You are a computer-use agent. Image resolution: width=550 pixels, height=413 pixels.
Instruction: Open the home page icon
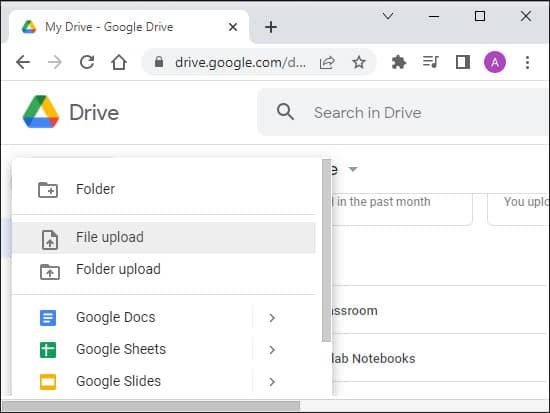[x=119, y=62]
